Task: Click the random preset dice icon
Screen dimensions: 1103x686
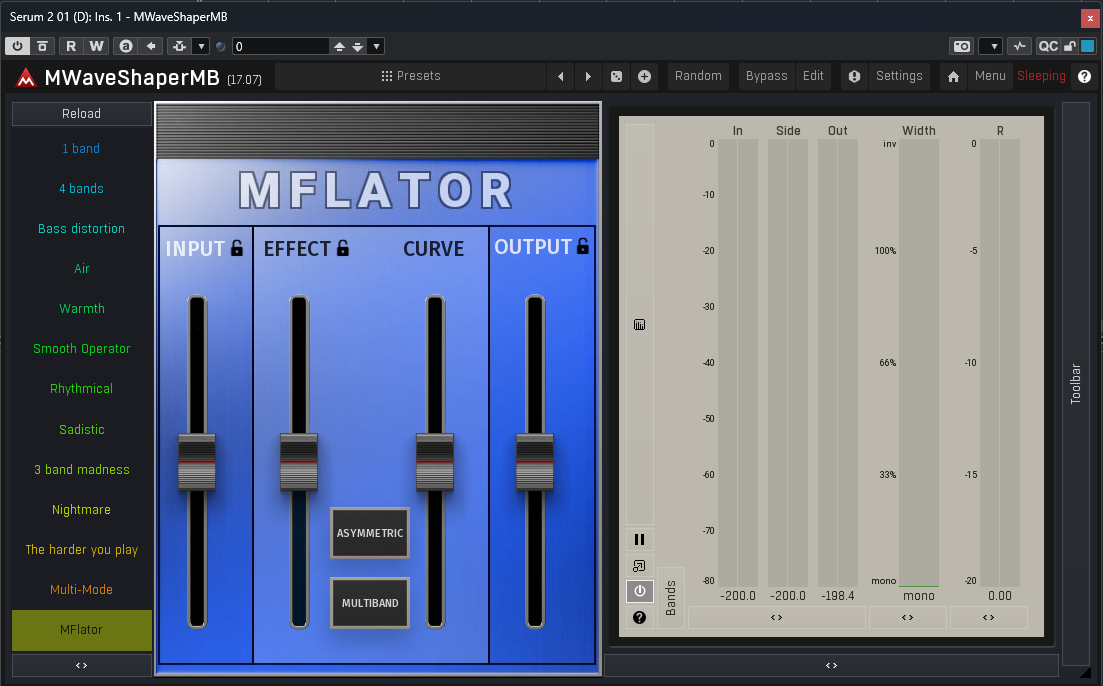Action: tap(617, 76)
